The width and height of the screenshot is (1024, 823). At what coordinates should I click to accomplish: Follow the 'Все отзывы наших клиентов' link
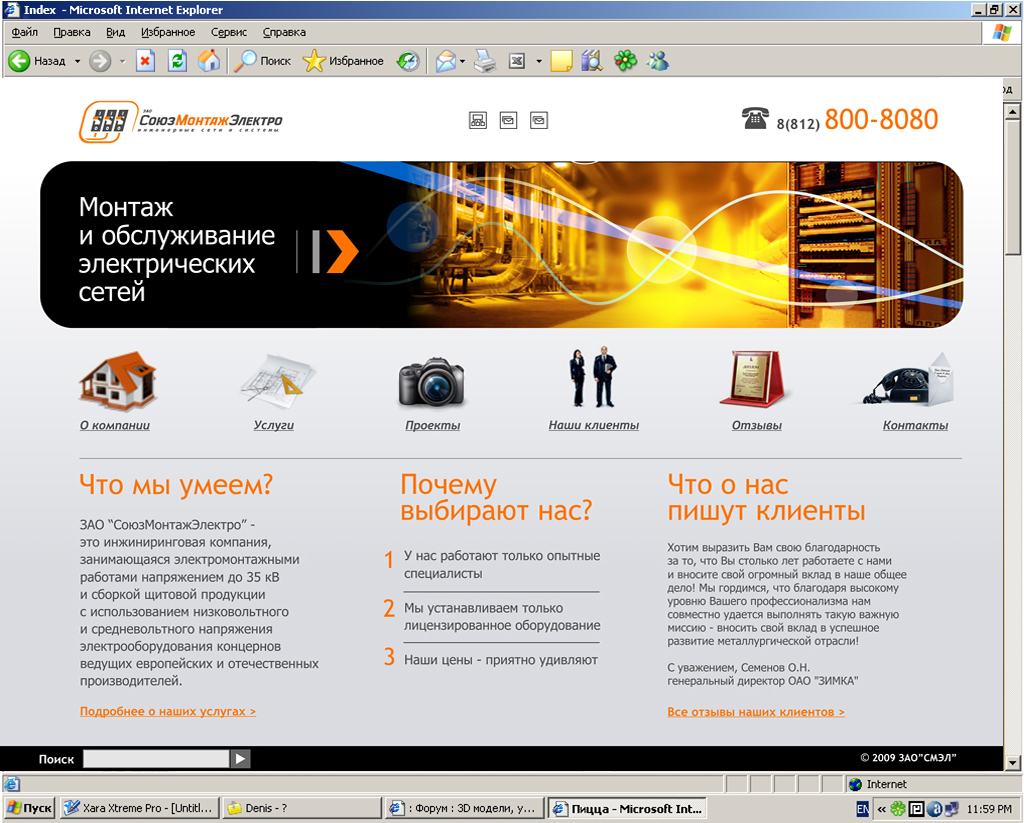(756, 712)
